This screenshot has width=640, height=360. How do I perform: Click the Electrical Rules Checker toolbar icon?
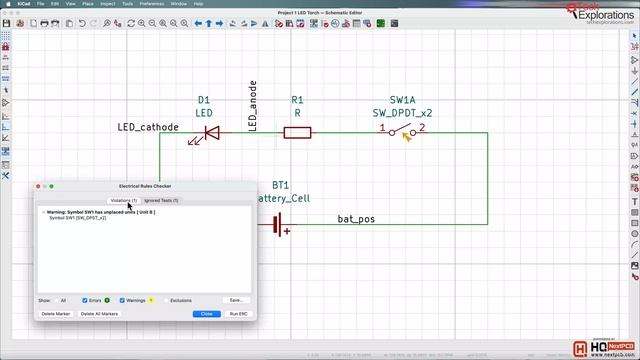coord(325,24)
